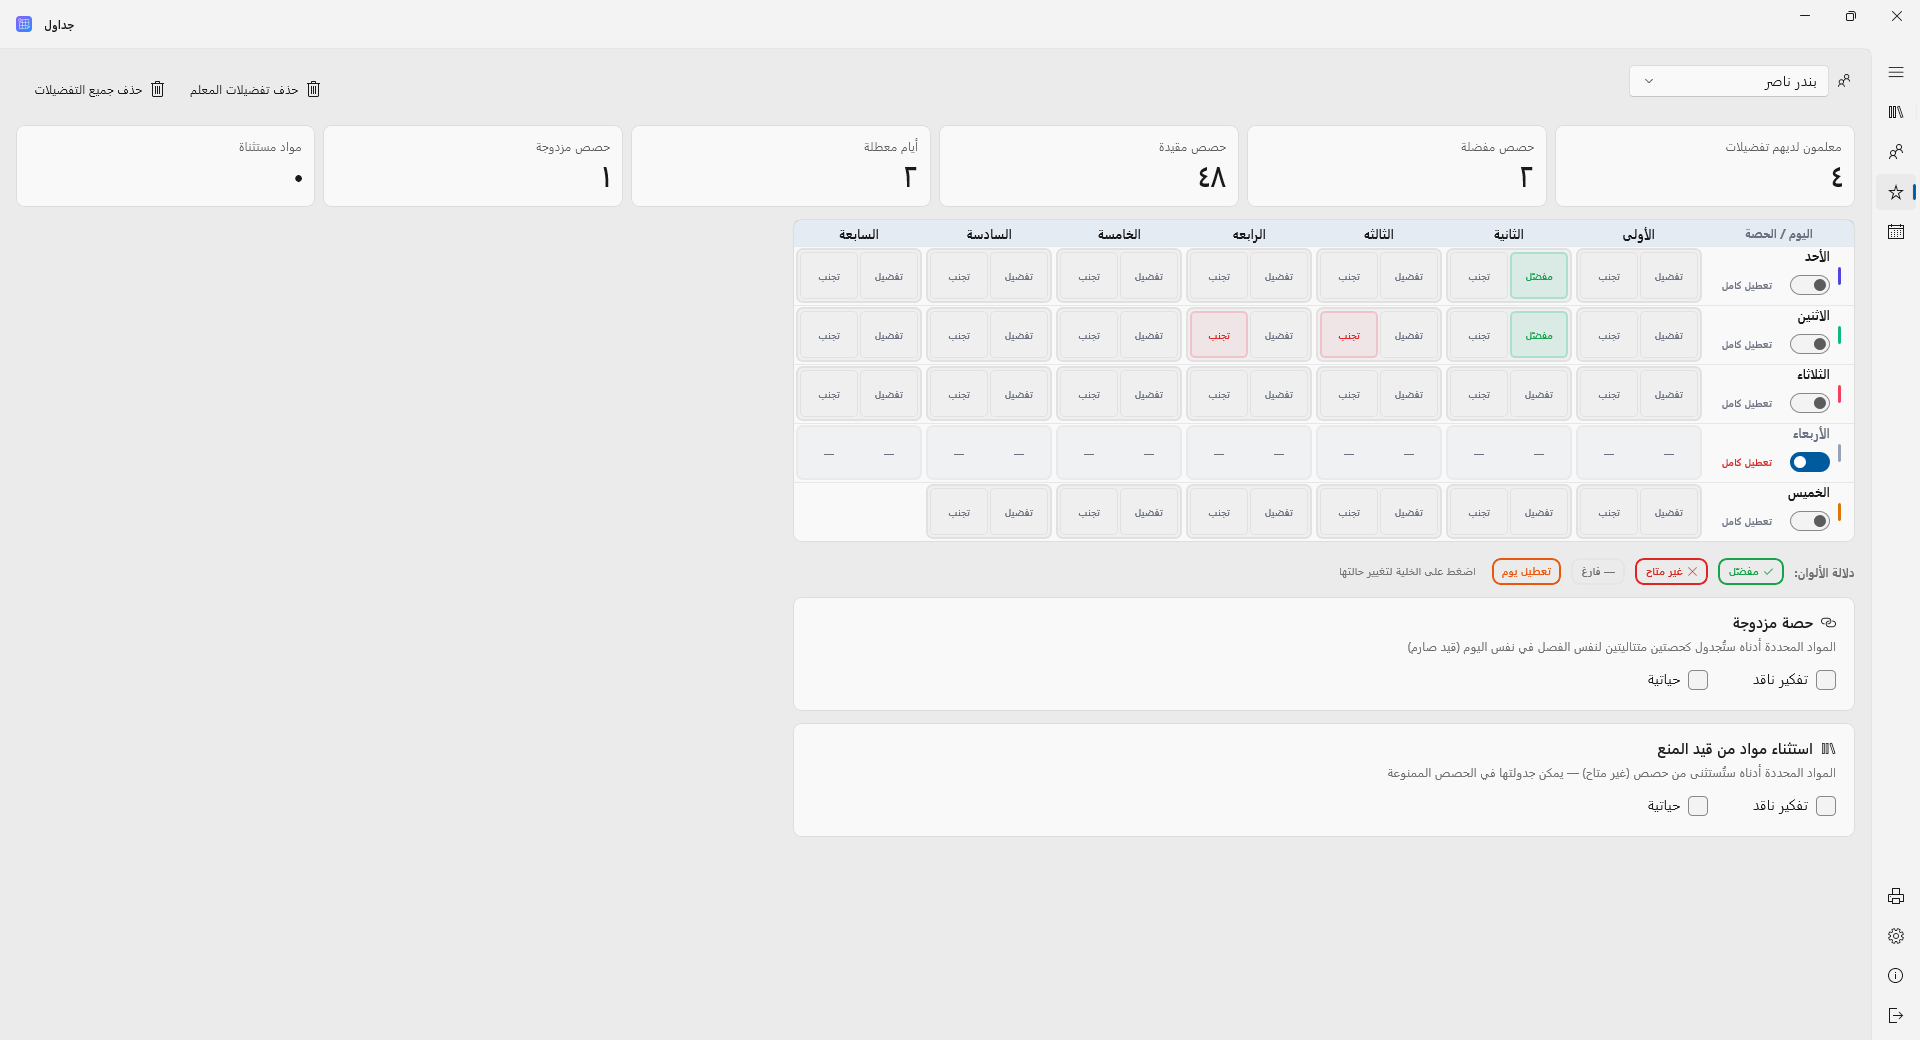The width and height of the screenshot is (1920, 1040).
Task: Disable full-day off for الأربعاء
Action: (1809, 462)
